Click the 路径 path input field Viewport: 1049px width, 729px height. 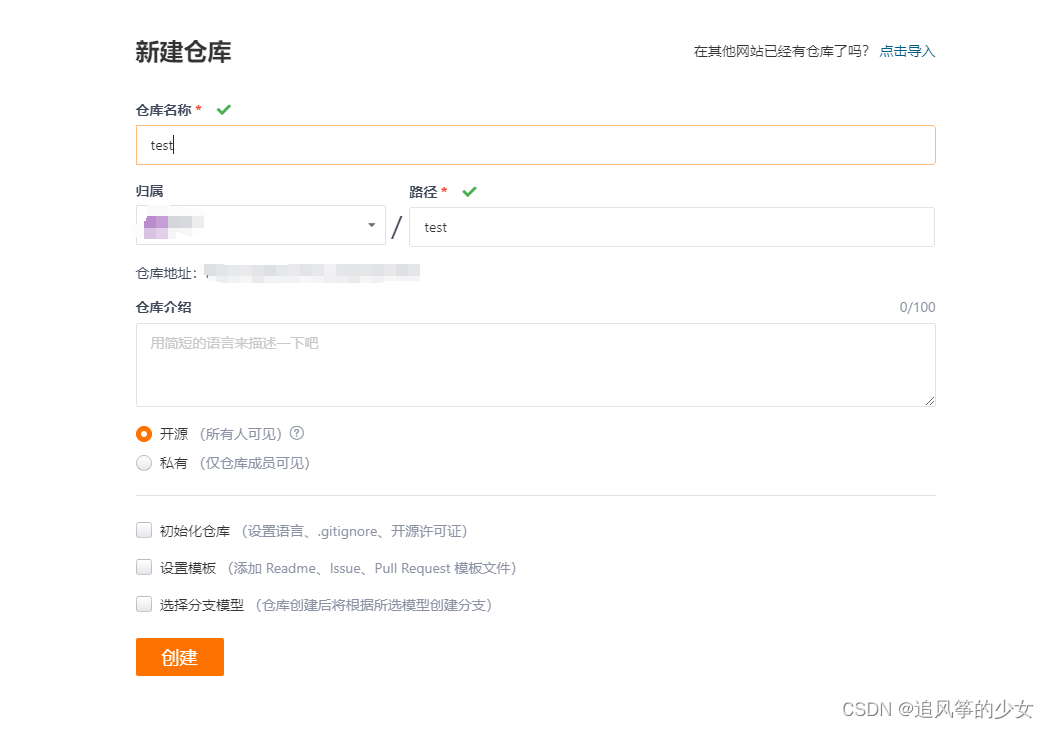tap(672, 227)
